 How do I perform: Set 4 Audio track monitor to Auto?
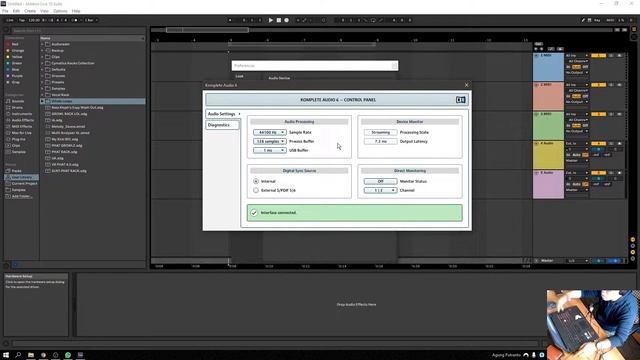coord(576,155)
